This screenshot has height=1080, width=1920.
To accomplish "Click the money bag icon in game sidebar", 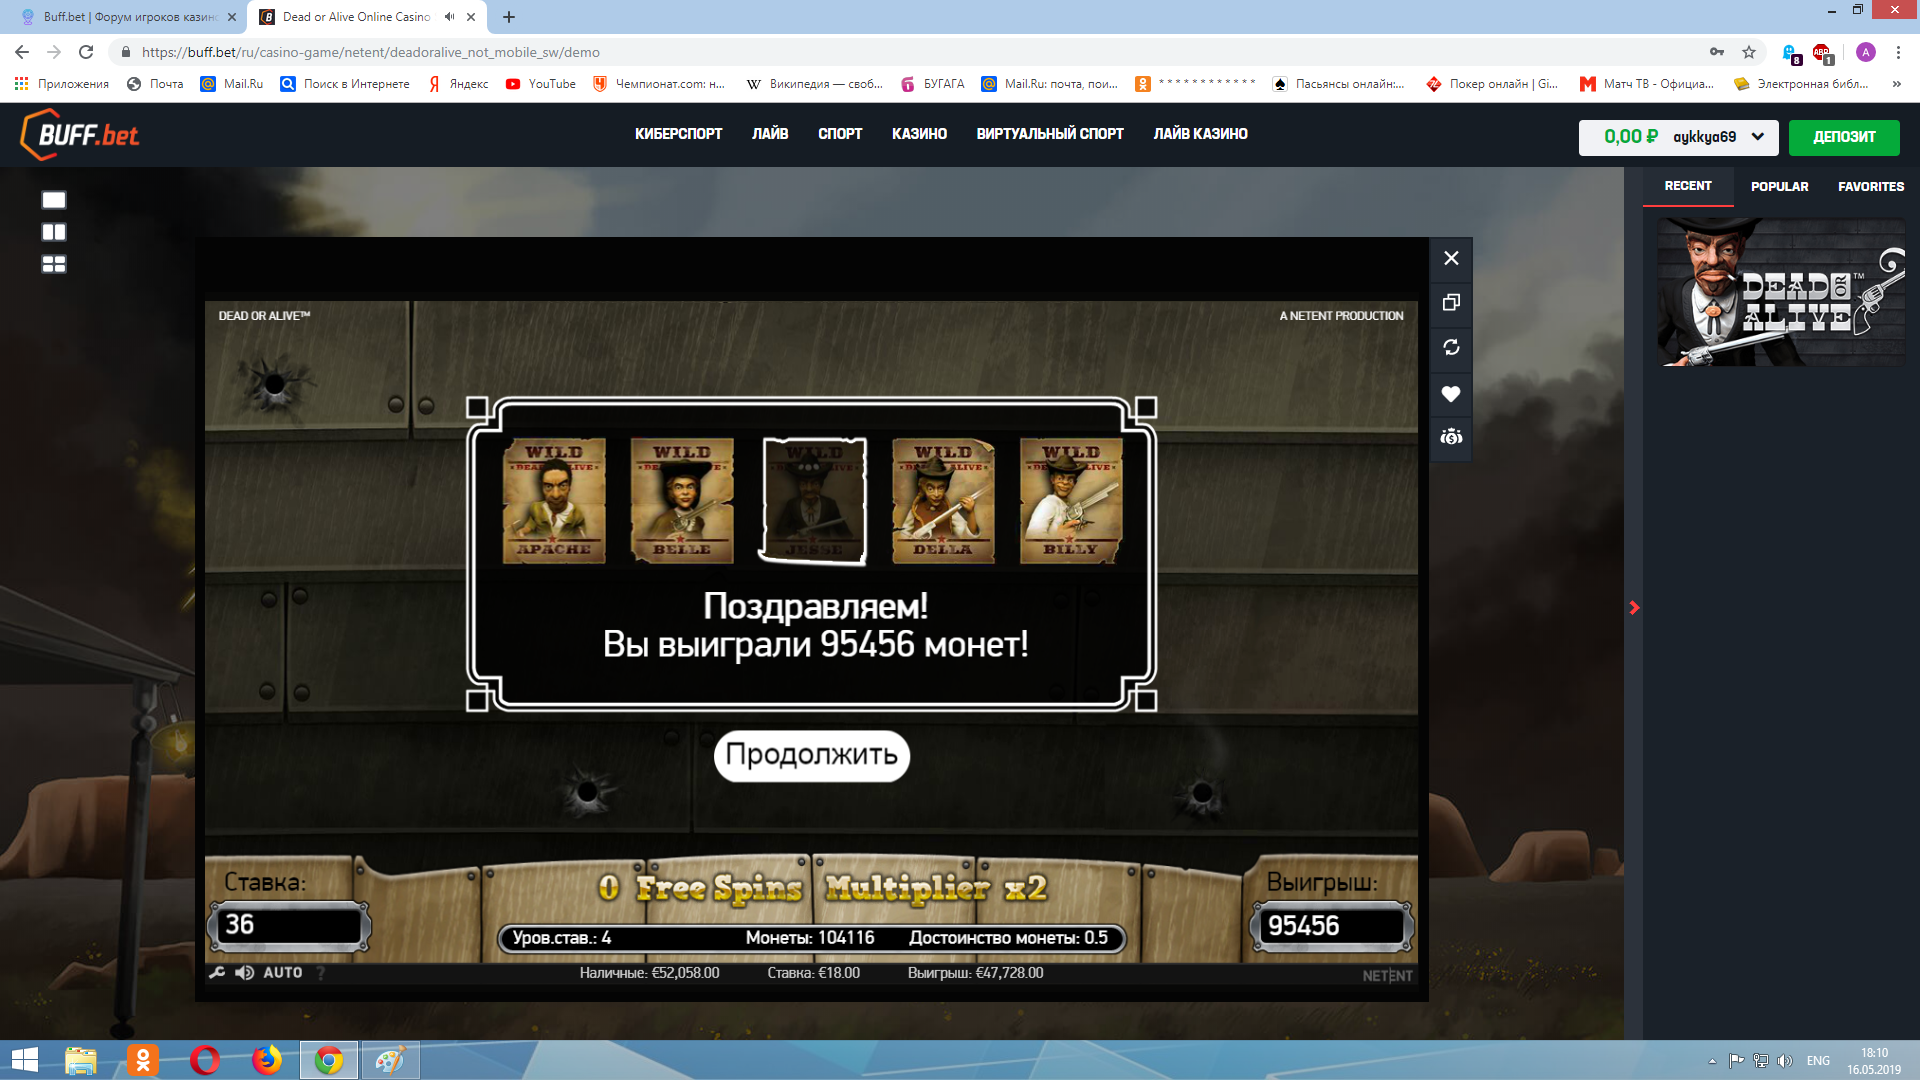I will click(x=1451, y=437).
